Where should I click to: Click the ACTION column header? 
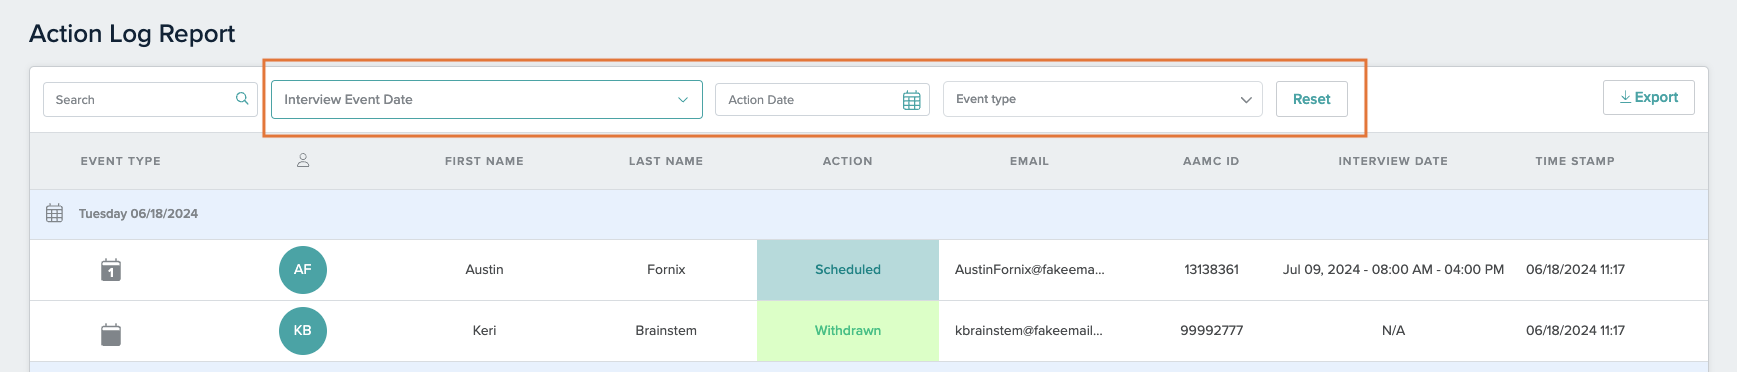(848, 161)
